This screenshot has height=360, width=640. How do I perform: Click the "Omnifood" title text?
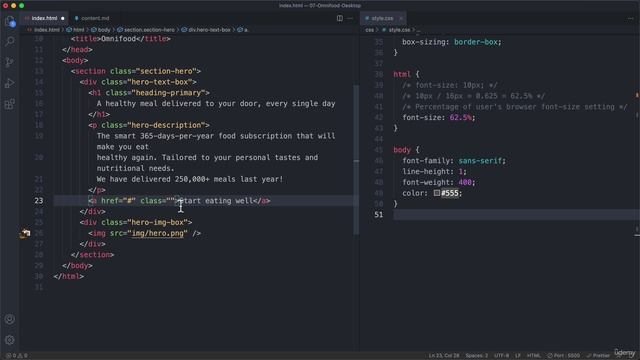[x=118, y=39]
